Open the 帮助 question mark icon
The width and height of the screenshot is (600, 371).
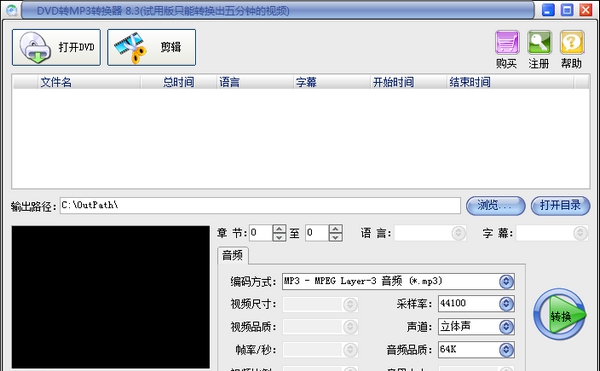coord(572,42)
